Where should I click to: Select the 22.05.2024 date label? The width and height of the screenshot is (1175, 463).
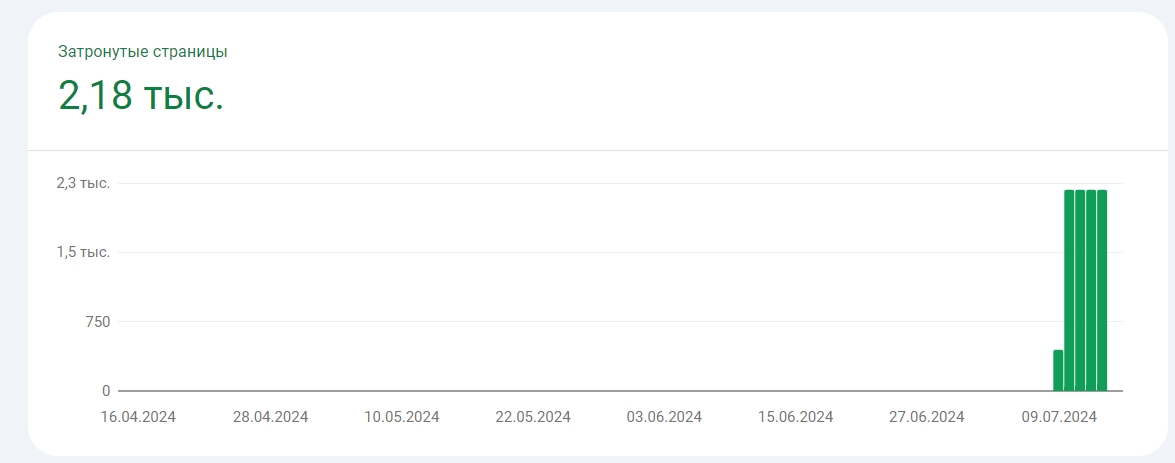[x=533, y=417]
